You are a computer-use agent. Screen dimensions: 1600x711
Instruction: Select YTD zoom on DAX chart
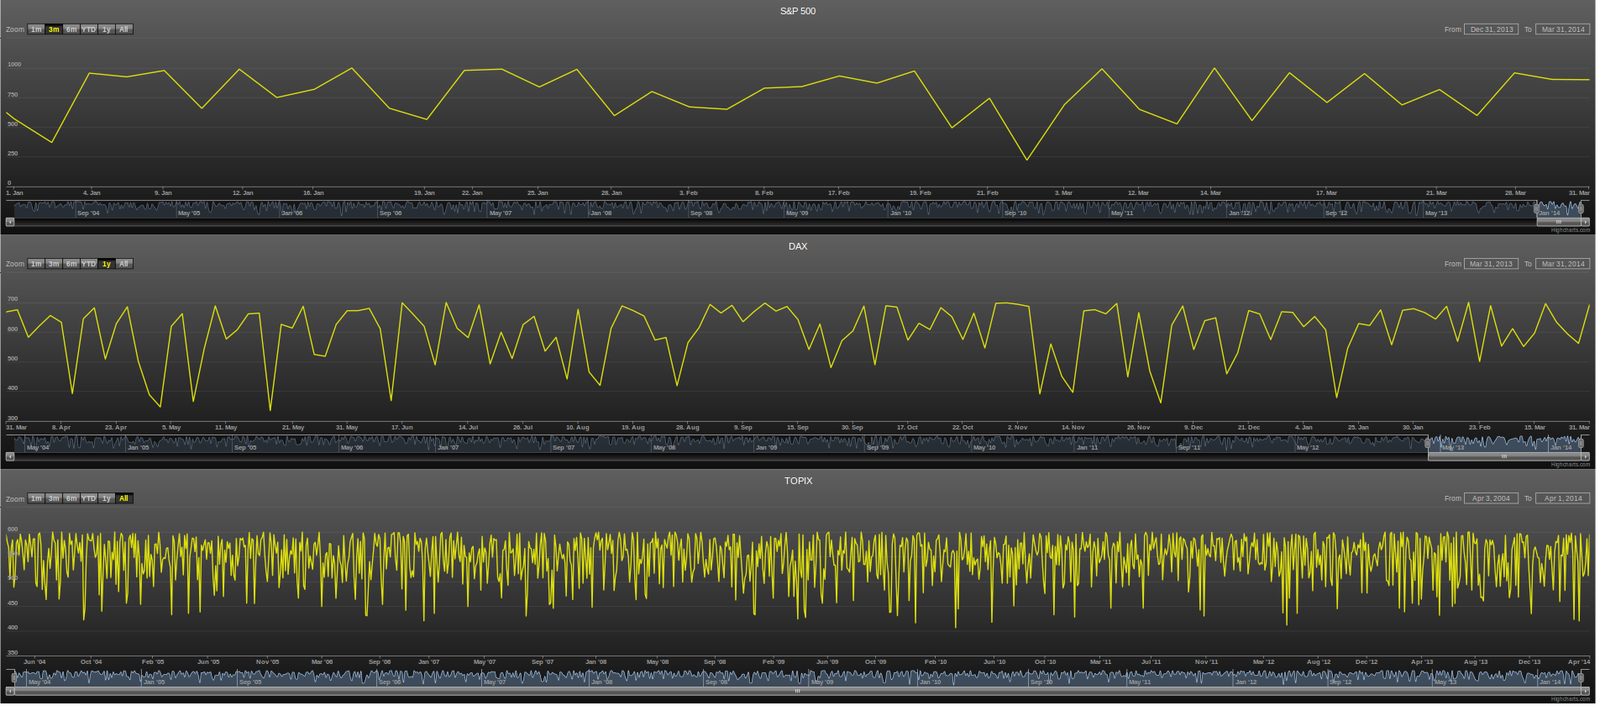[89, 264]
